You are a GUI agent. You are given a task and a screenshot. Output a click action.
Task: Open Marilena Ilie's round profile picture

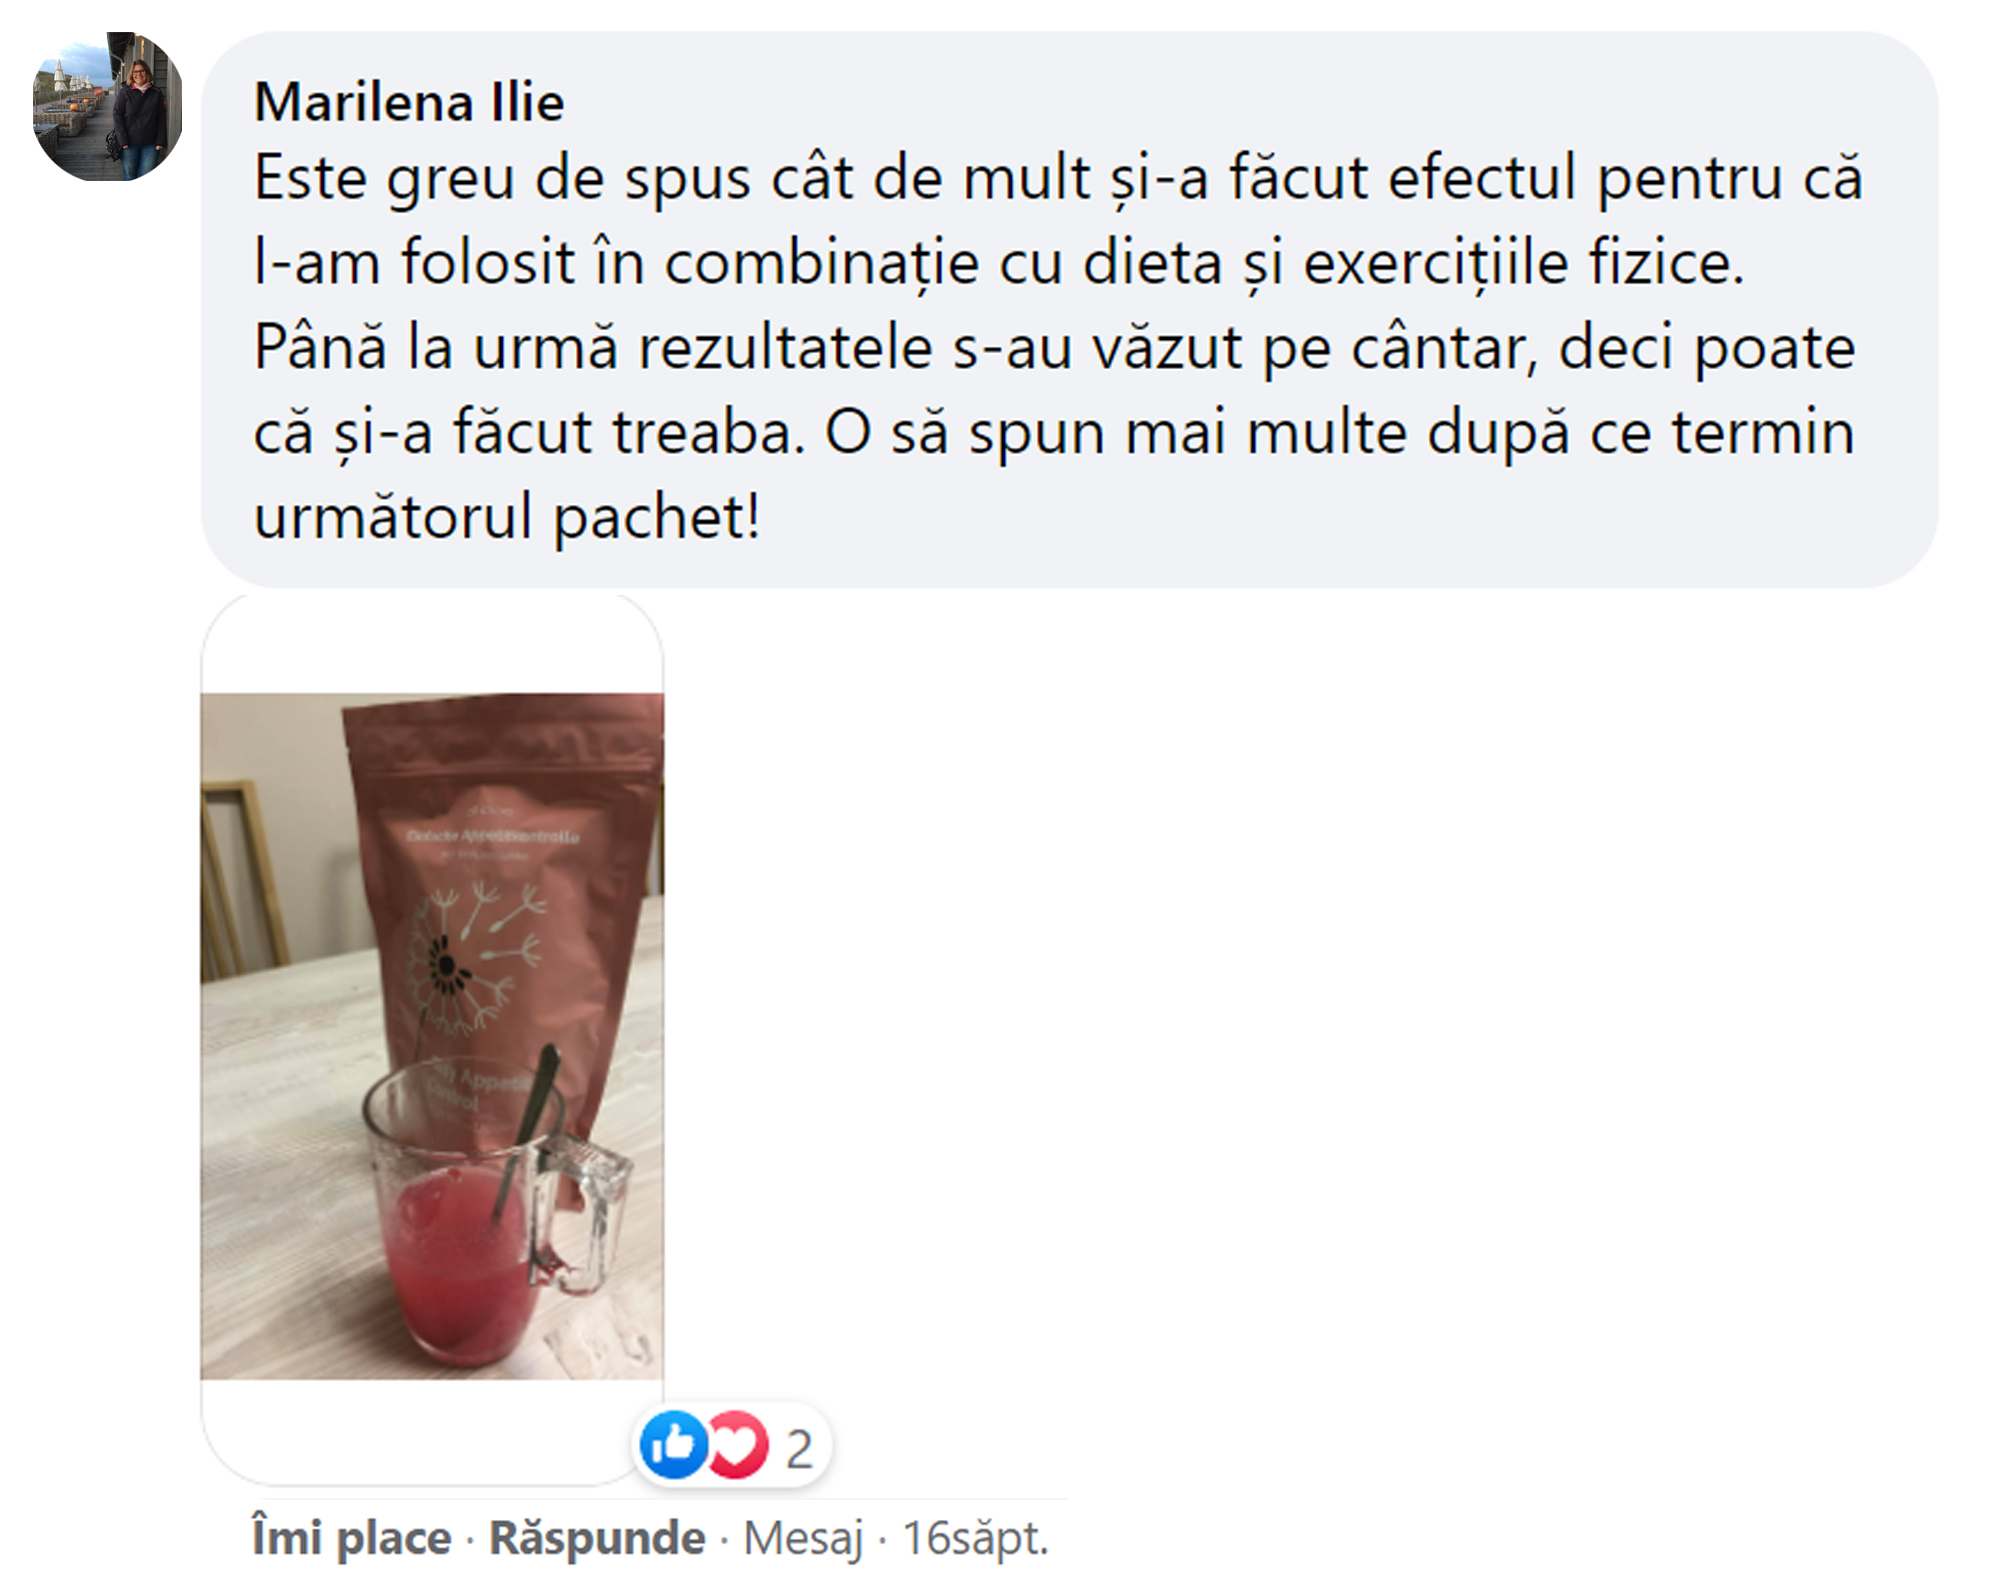[x=108, y=106]
